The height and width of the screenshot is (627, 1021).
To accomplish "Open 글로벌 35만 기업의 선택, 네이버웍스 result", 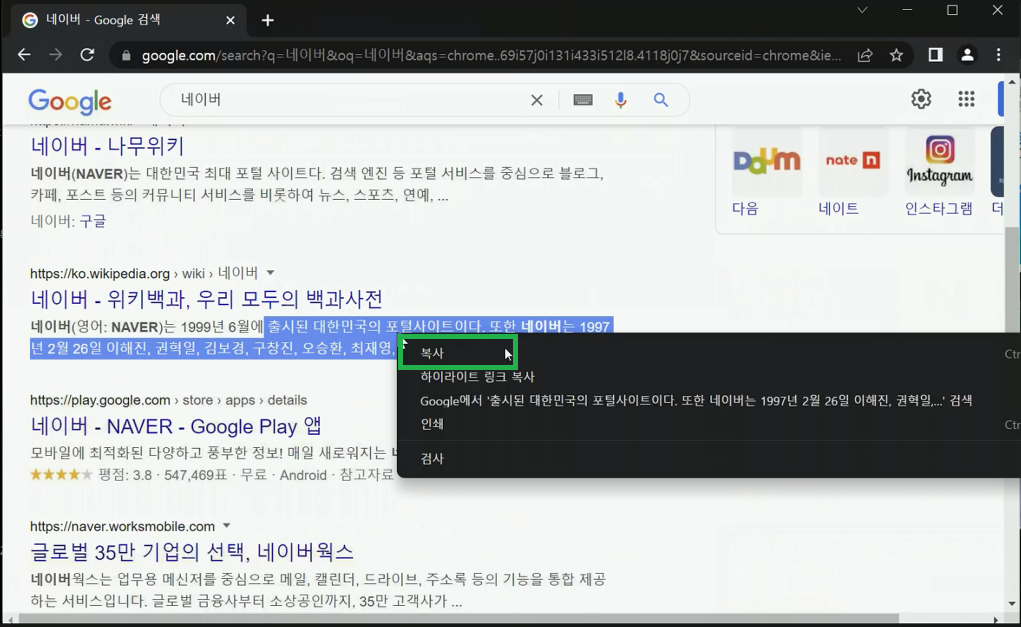I will tap(192, 552).
